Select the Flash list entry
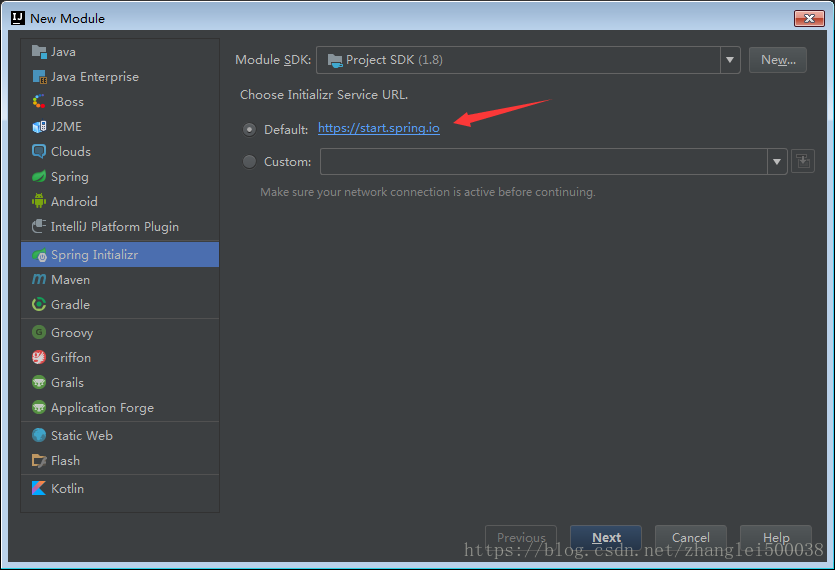The width and height of the screenshot is (835, 570). pyautogui.click(x=120, y=461)
